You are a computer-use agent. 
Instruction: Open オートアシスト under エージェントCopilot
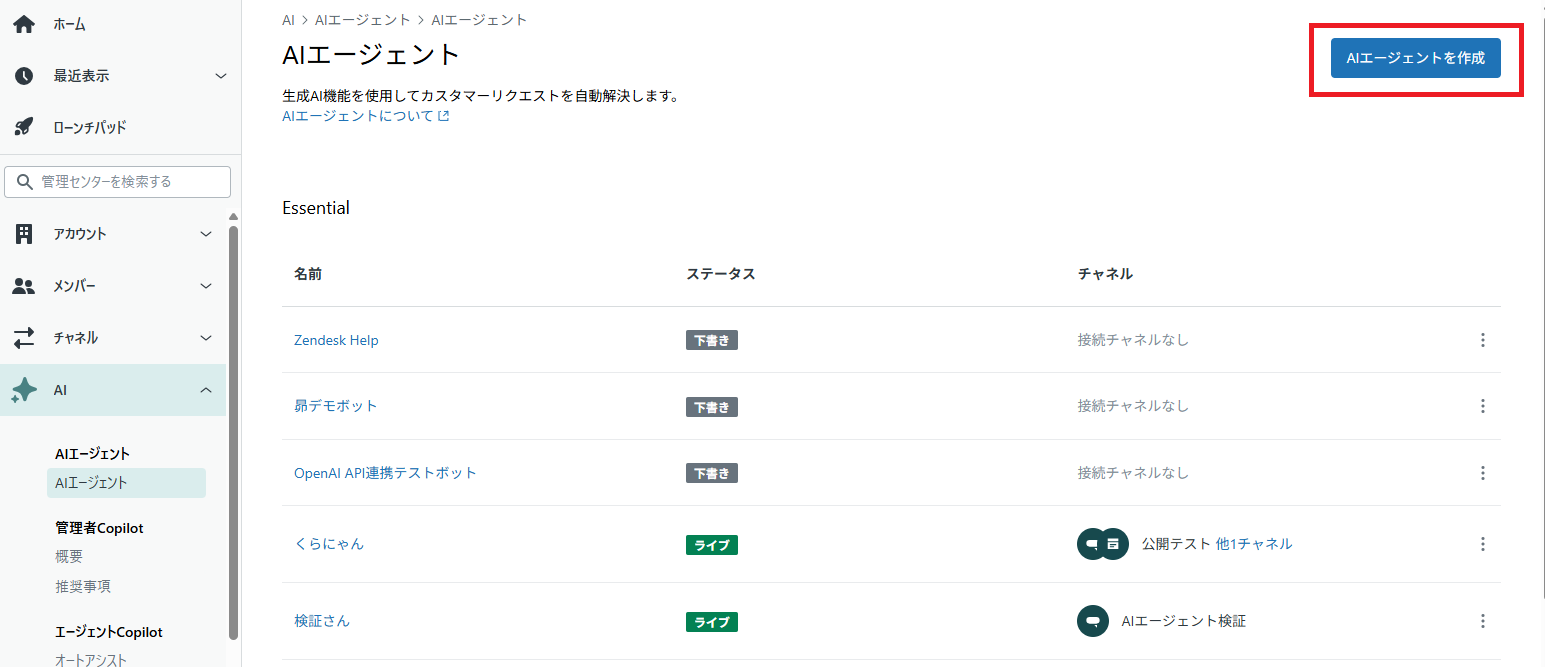88,658
